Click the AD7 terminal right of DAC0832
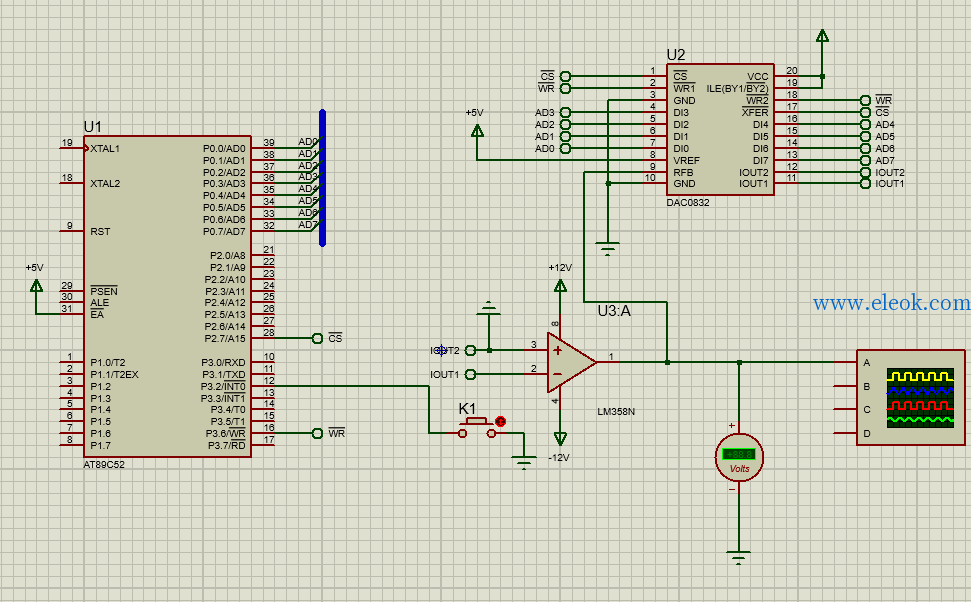Viewport: 971px width, 602px height. tap(865, 160)
